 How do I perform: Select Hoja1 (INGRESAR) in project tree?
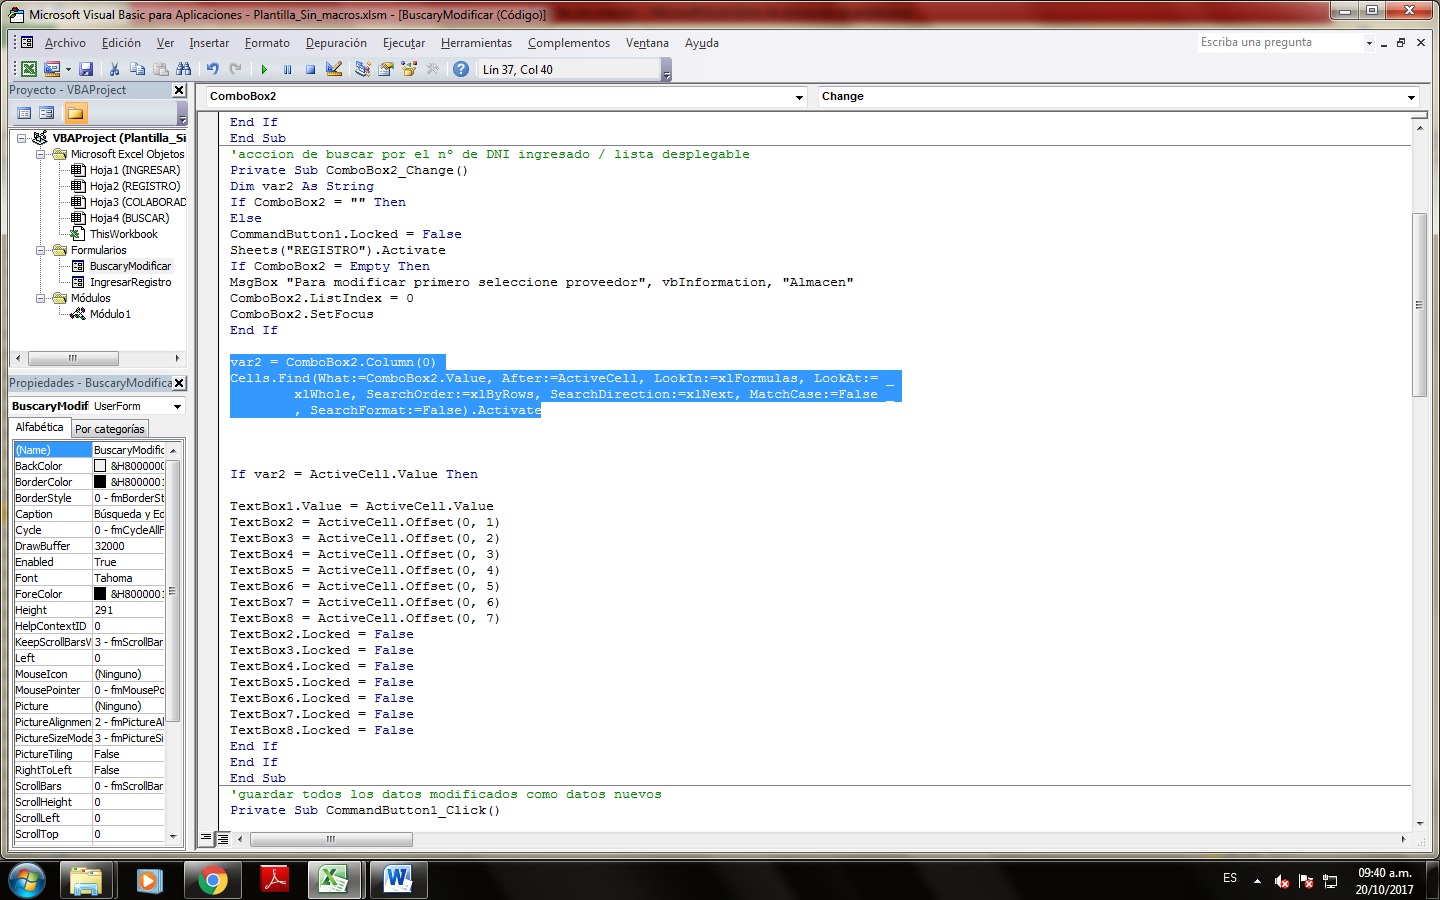[x=134, y=170]
